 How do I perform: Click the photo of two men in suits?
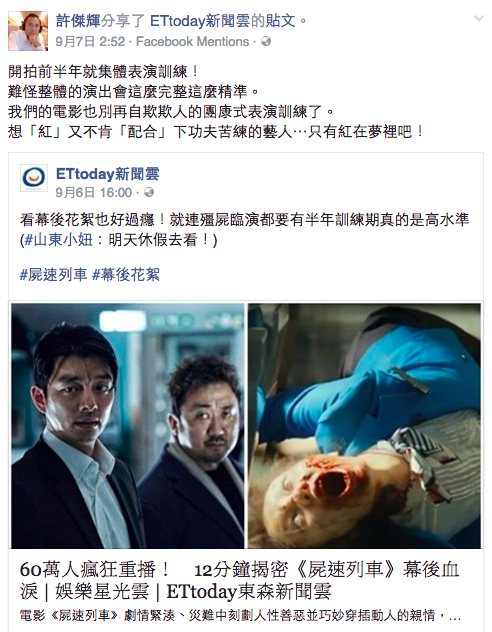coord(128,426)
